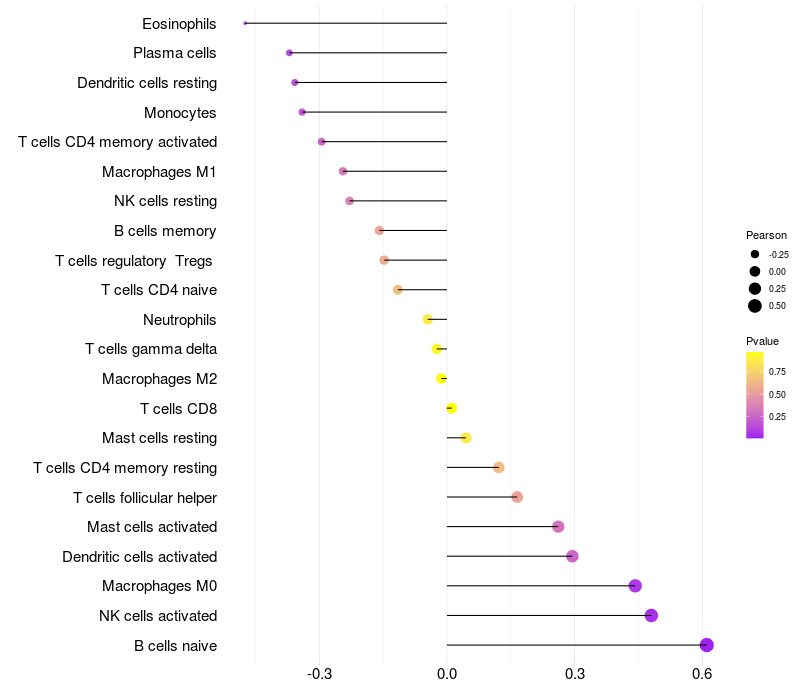The height and width of the screenshot is (700, 800).
Task: Select the Monocytes row label
Action: tap(180, 112)
